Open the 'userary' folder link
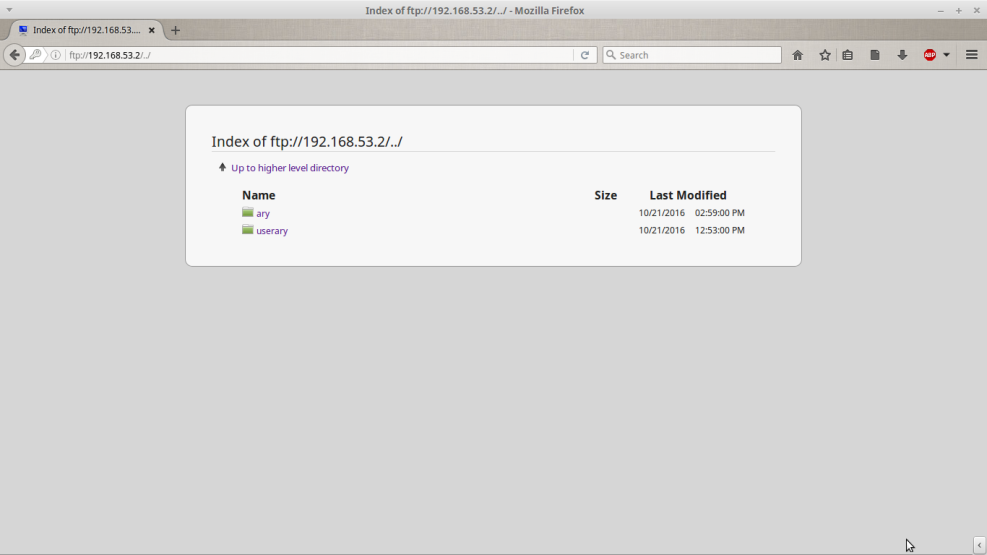The width and height of the screenshot is (987, 555). 271,231
